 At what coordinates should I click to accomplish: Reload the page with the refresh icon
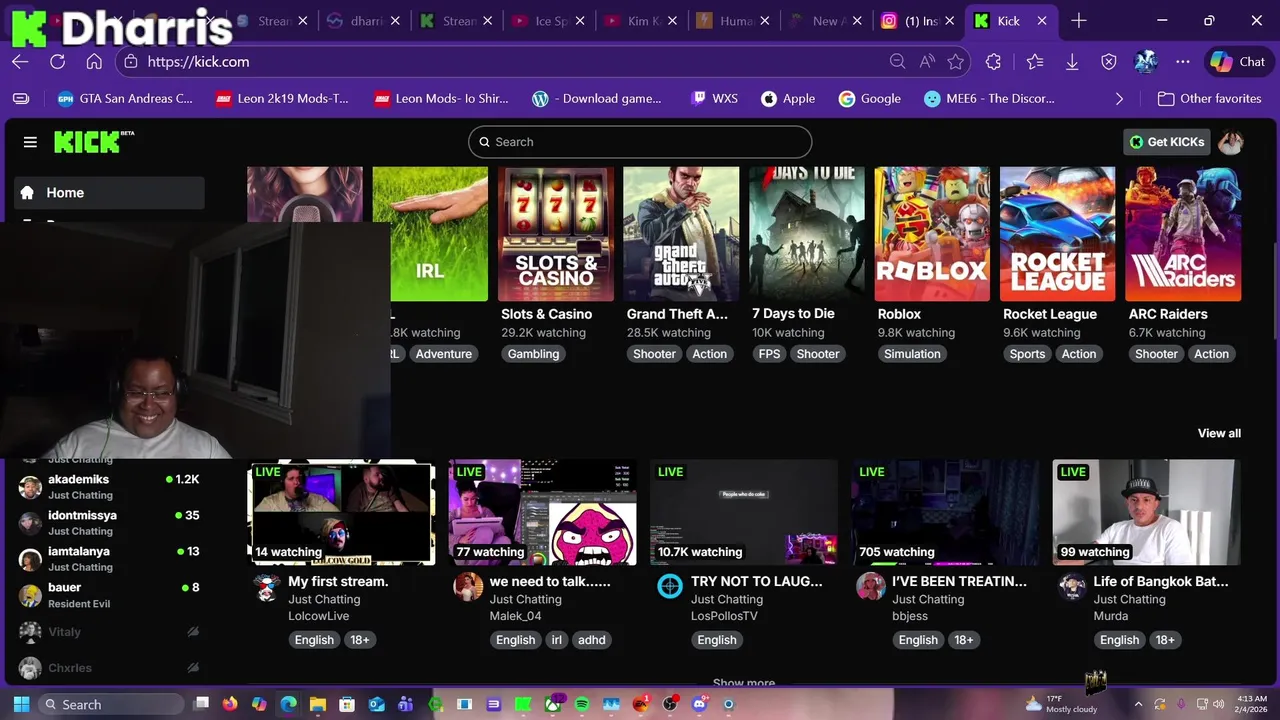pyautogui.click(x=57, y=61)
